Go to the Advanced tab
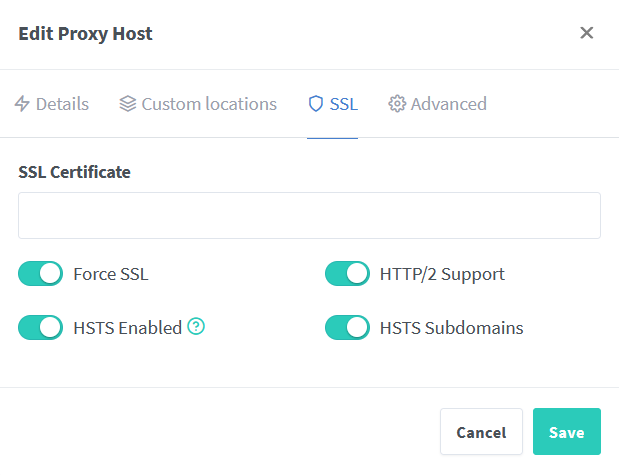Viewport: 619px width, 475px height. 448,104
